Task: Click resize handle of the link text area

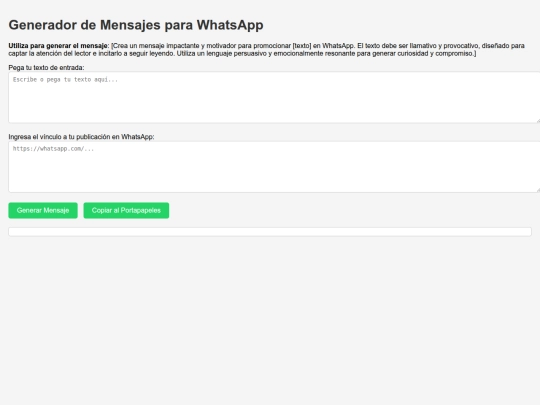Action: coord(538,190)
